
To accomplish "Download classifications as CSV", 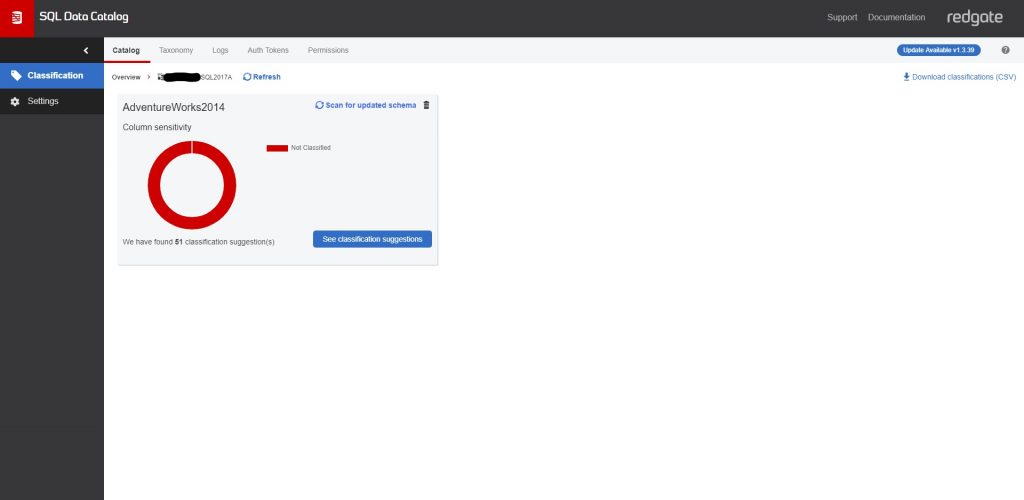I will 959,77.
